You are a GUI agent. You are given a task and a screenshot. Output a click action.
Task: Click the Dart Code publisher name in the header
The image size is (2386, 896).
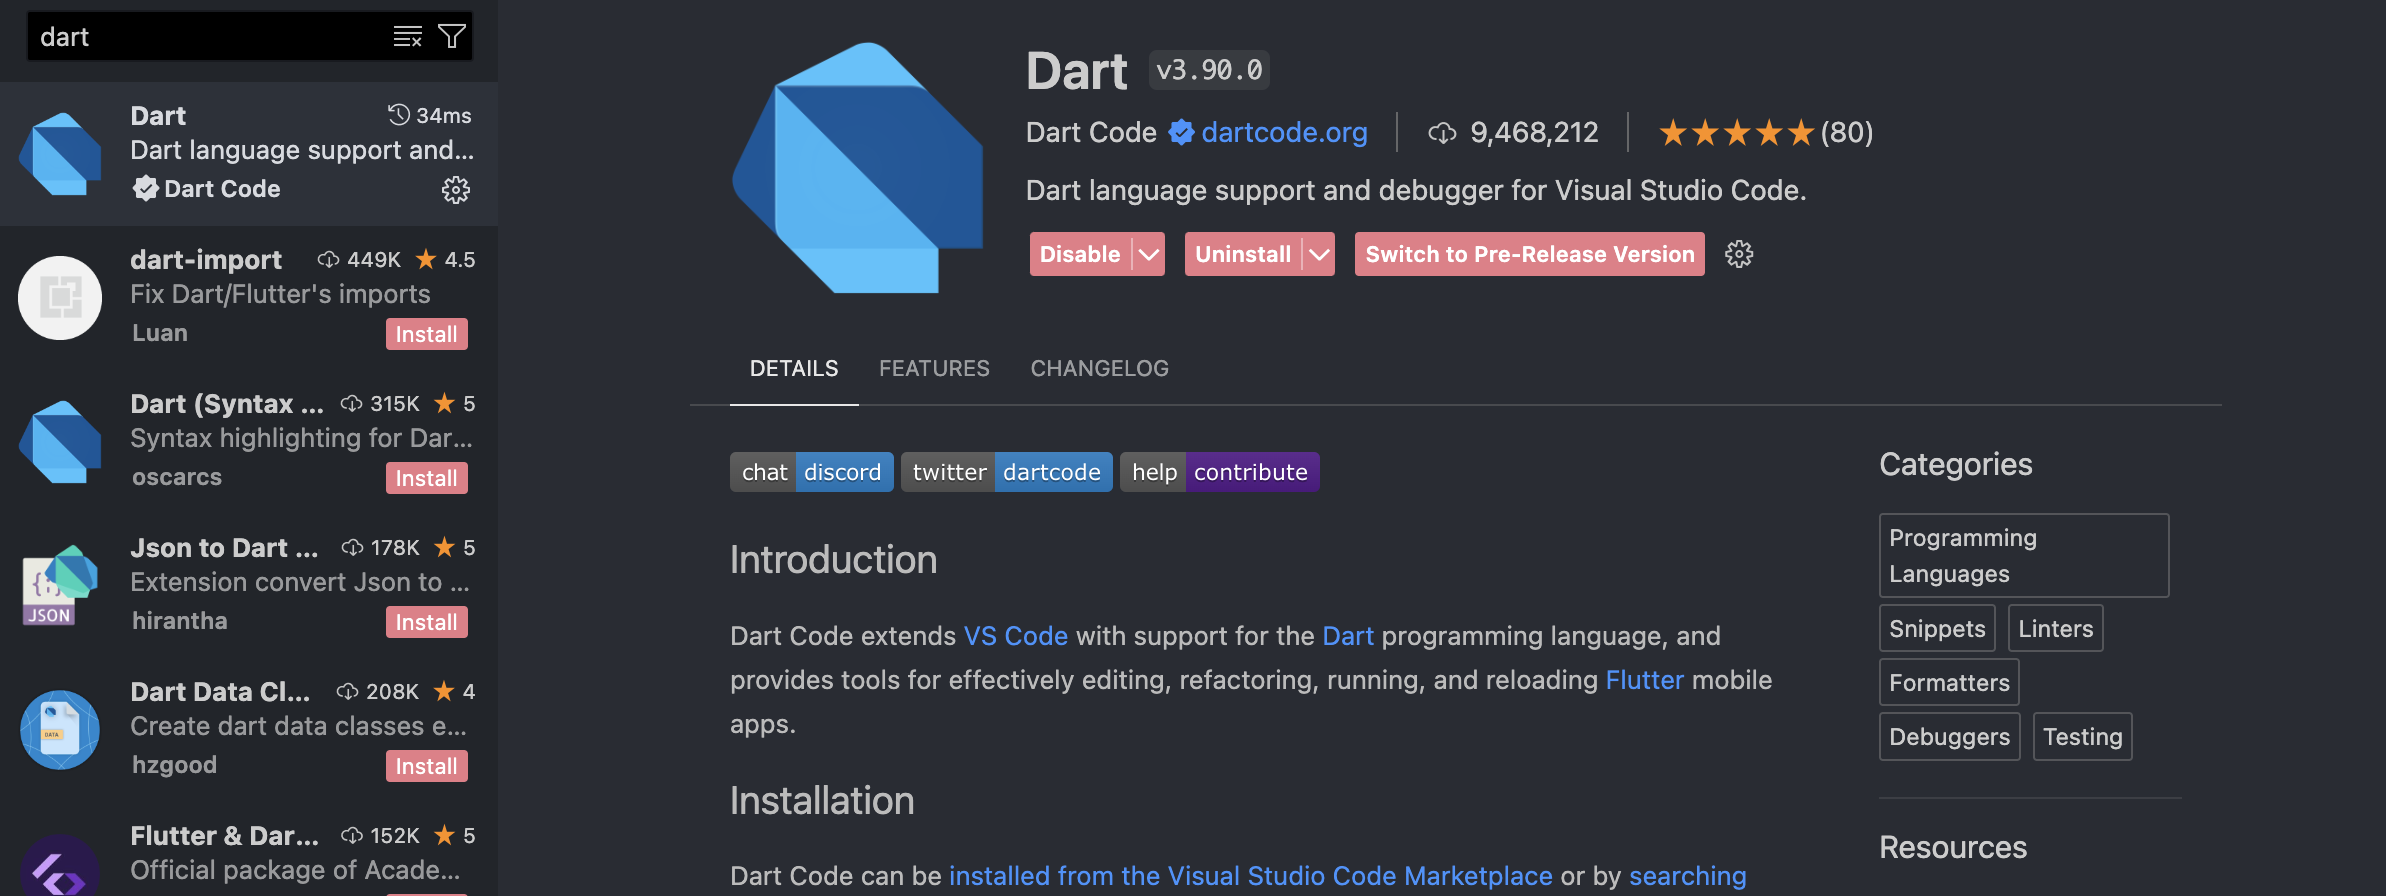(x=1091, y=132)
